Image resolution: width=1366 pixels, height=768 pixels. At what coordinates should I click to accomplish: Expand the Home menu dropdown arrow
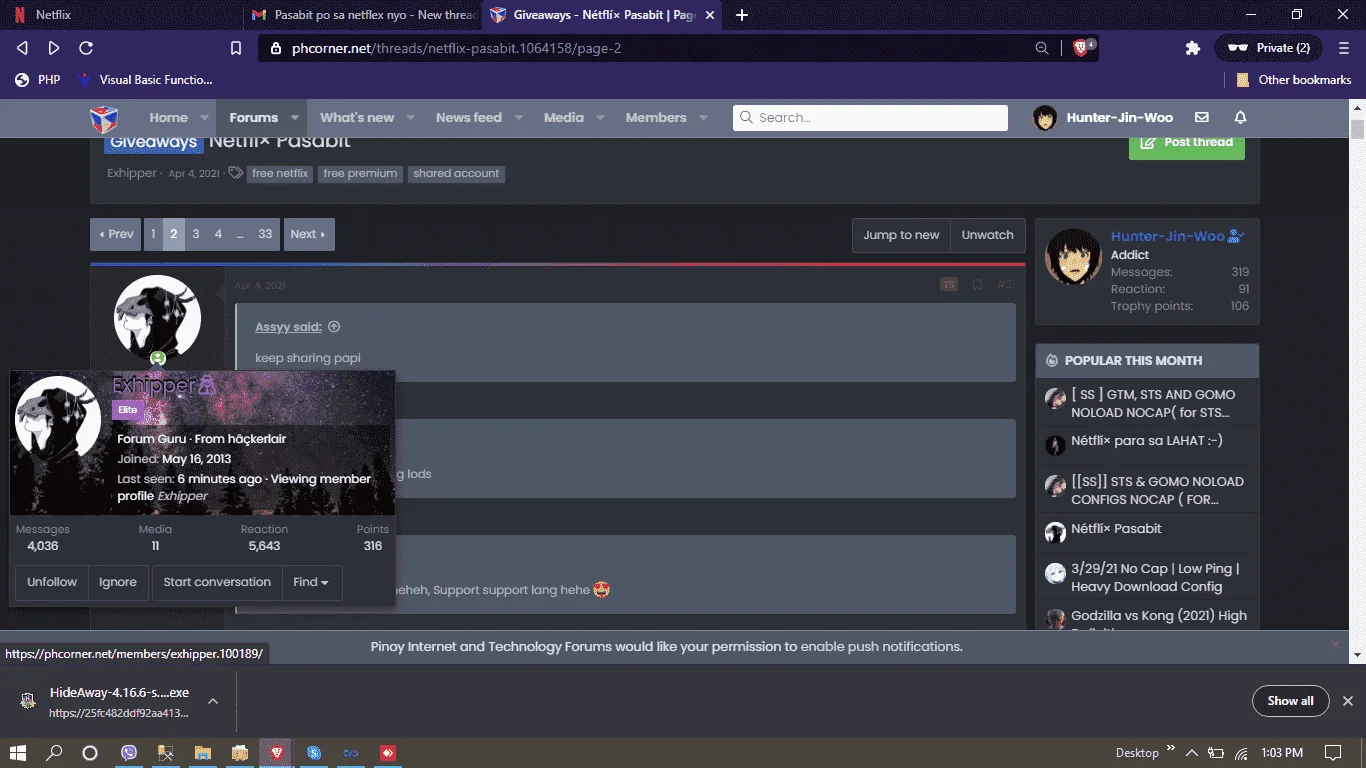point(204,118)
